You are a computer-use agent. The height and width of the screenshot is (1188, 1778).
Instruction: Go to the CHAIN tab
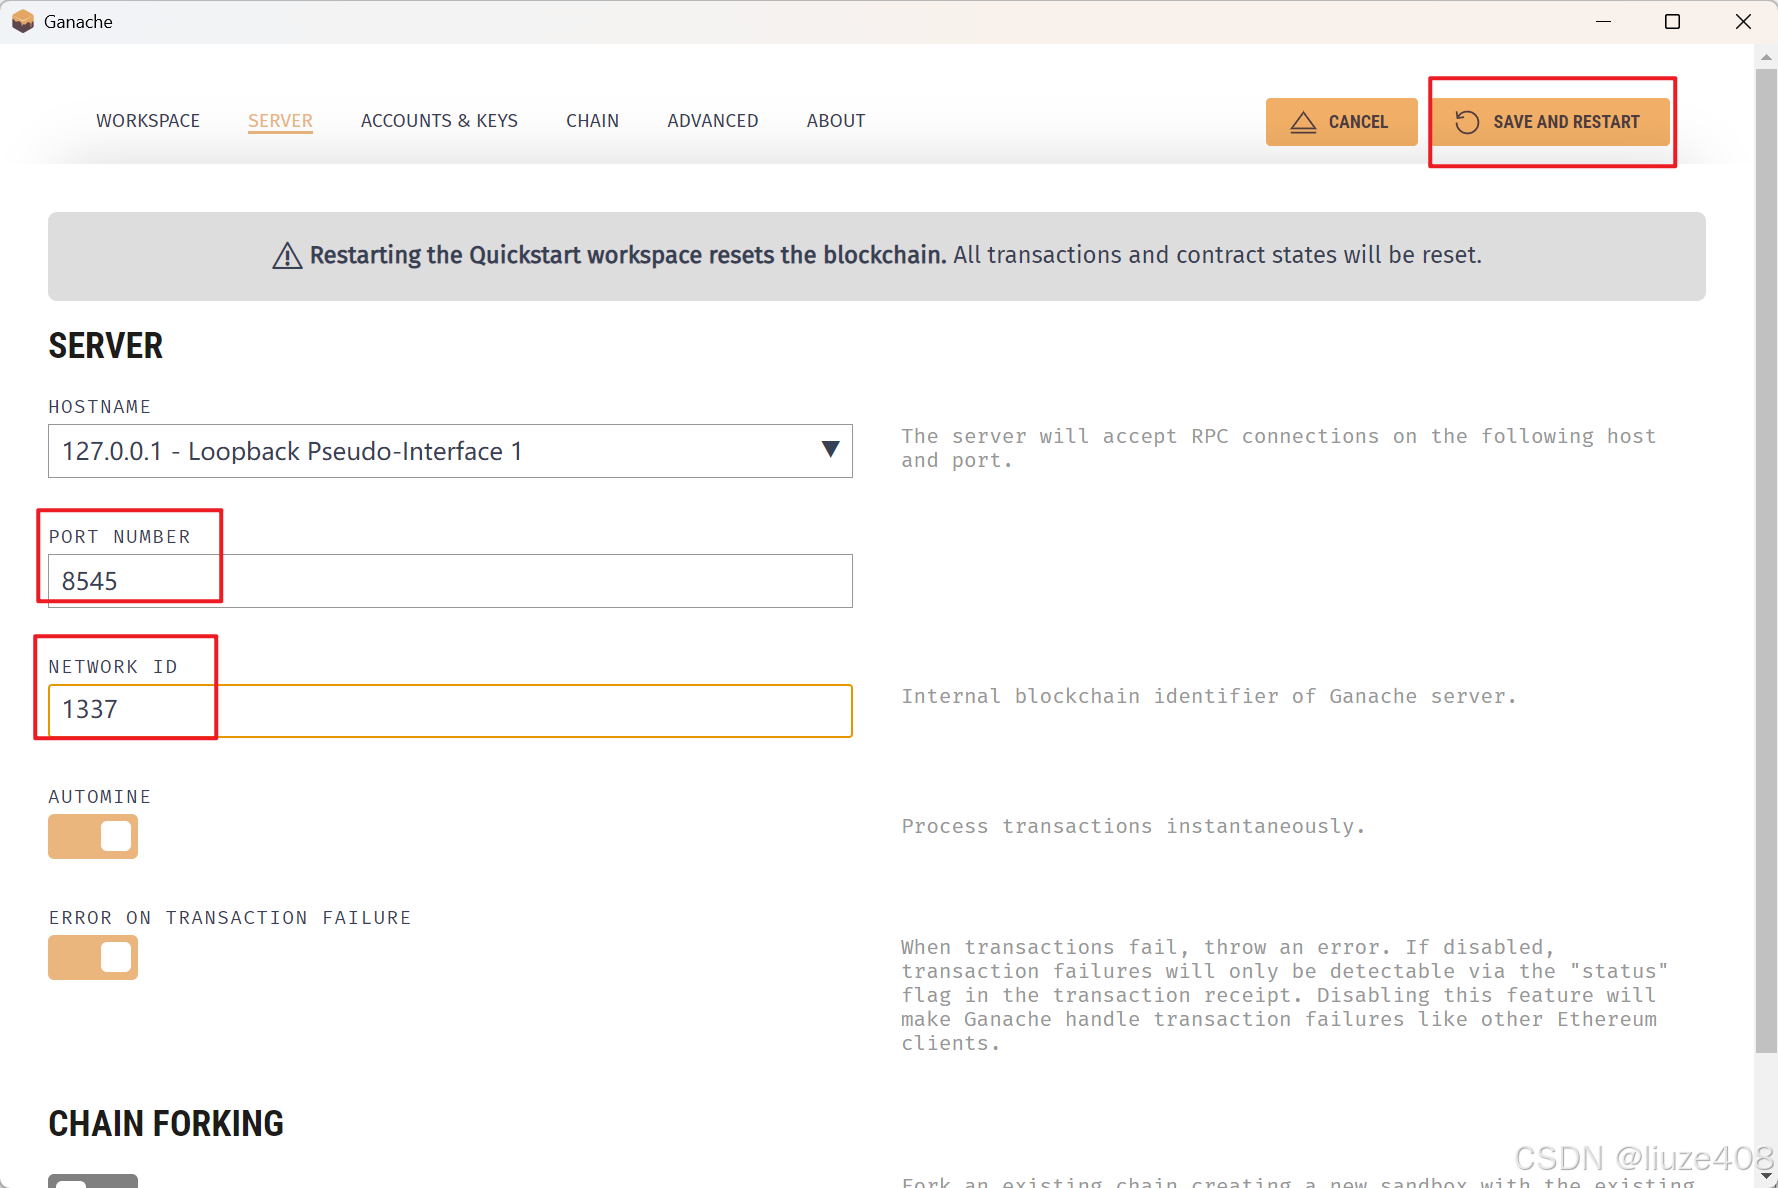point(592,121)
